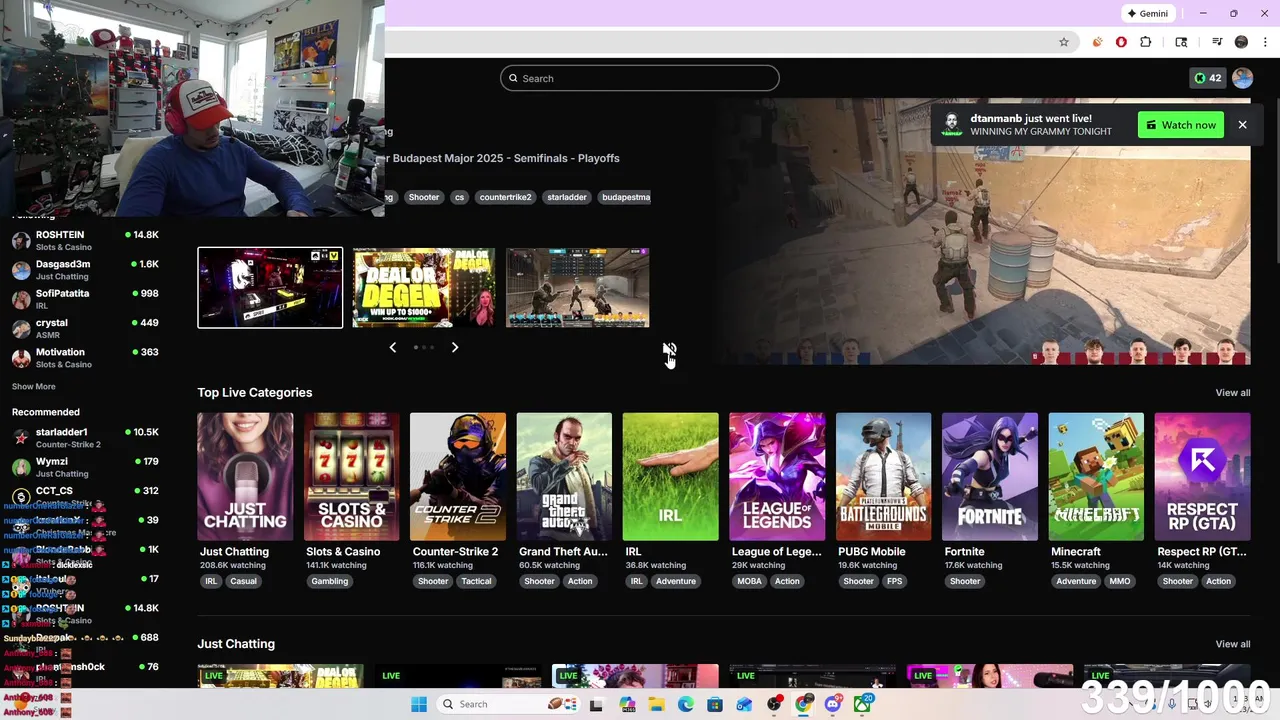Open Dasgasd3m channel in sidebar
The image size is (1280, 720).
(x=85, y=270)
